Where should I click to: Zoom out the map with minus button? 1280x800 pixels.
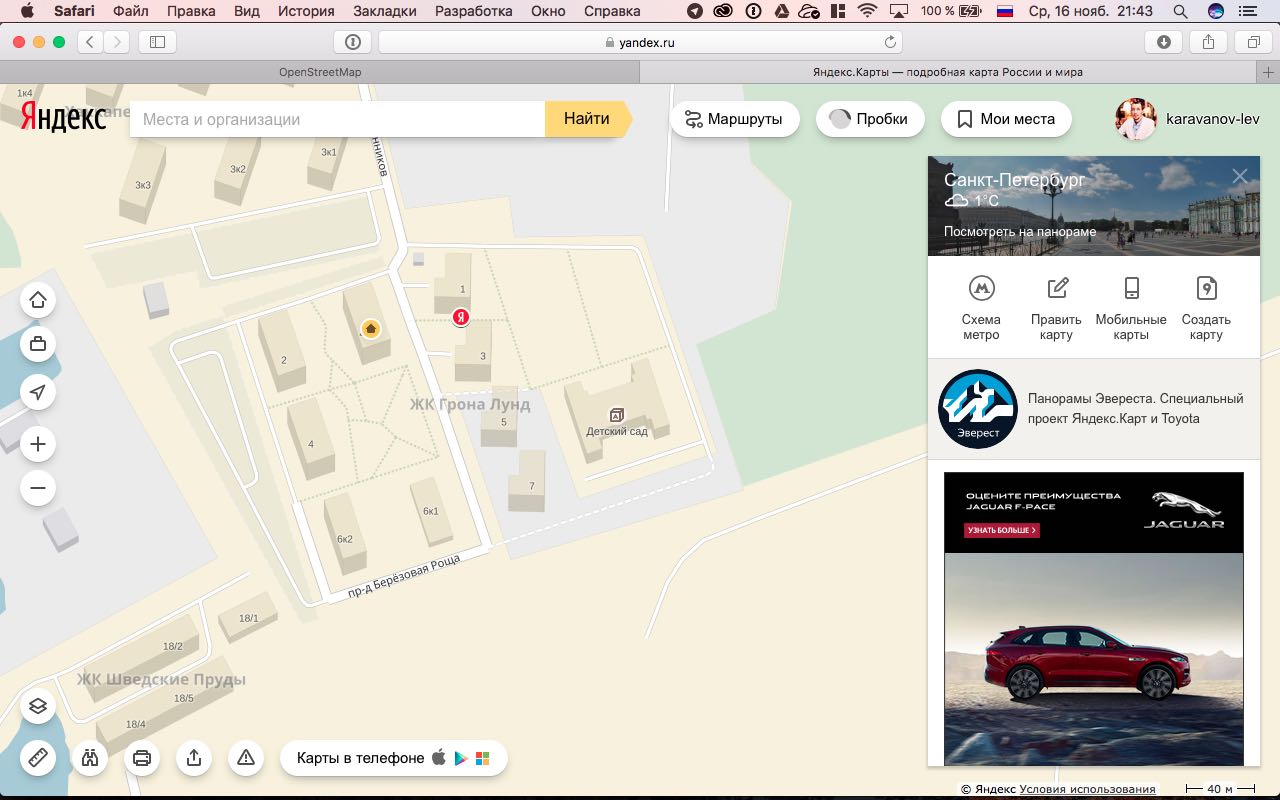[x=38, y=488]
